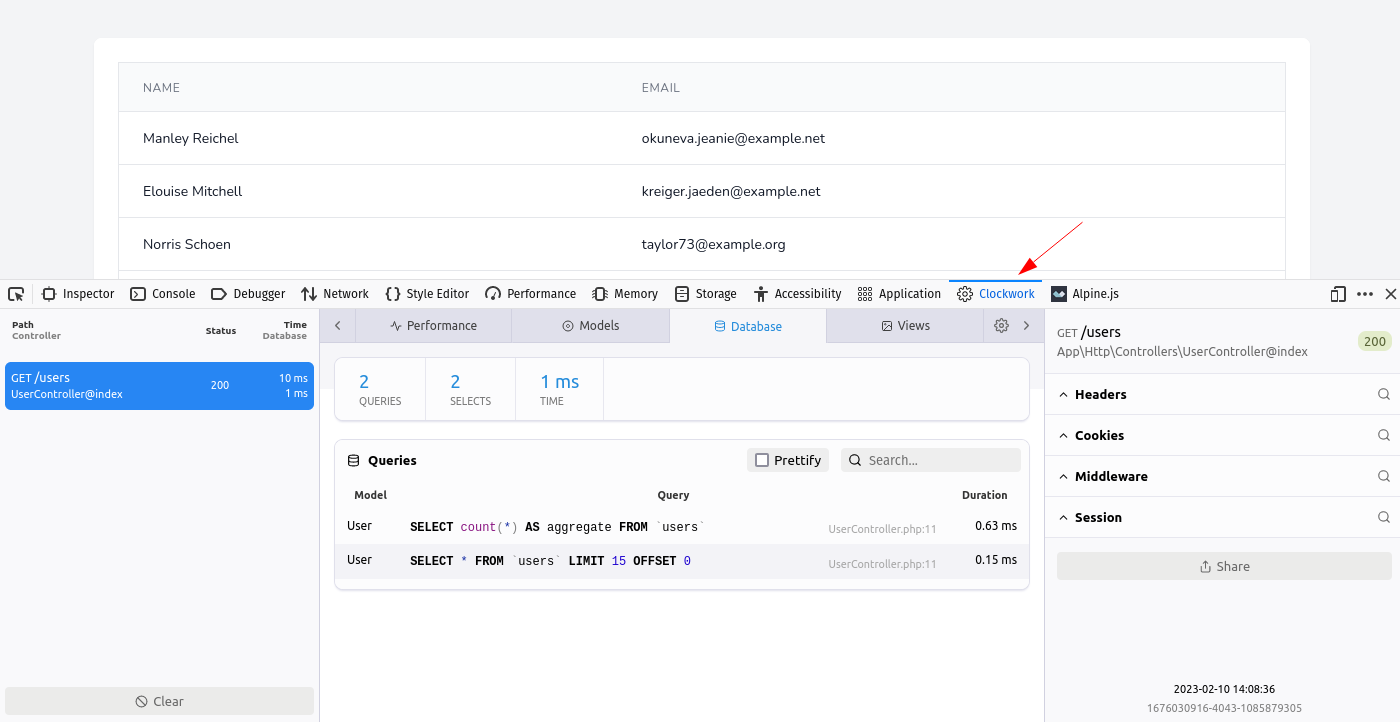
Task: Search within the Session section icon
Action: click(x=1384, y=517)
